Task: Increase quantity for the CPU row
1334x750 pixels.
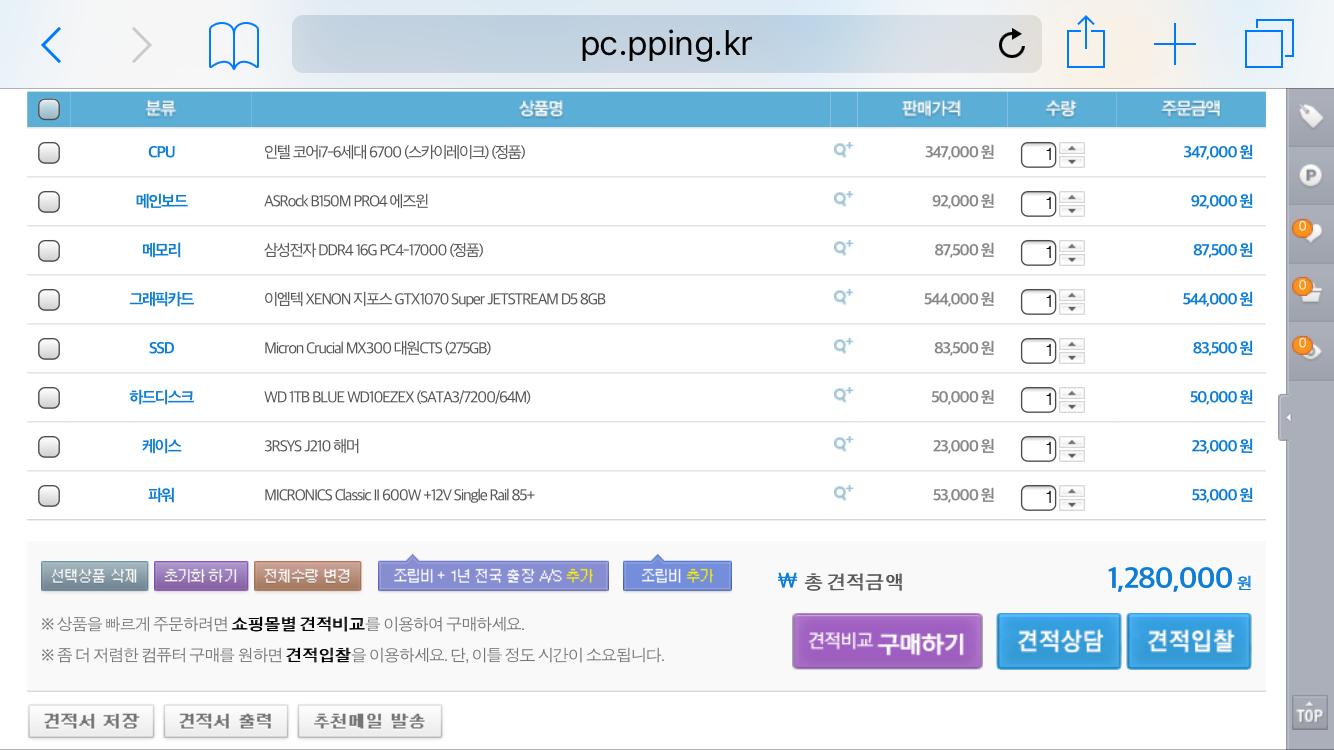Action: pos(1073,148)
